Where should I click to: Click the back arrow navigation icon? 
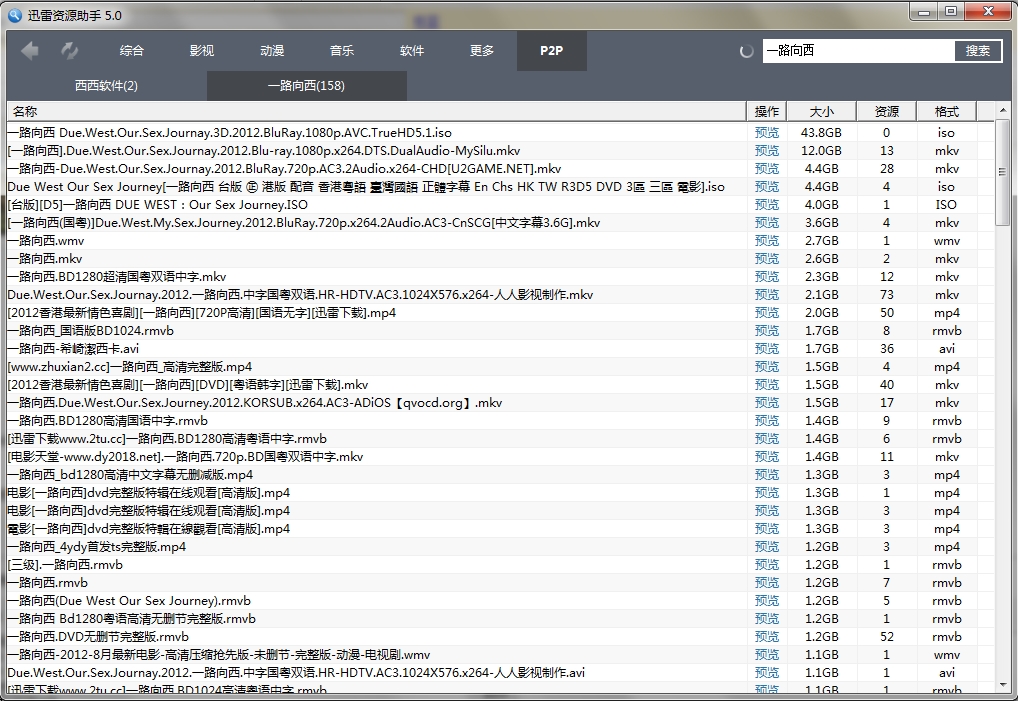tap(30, 51)
